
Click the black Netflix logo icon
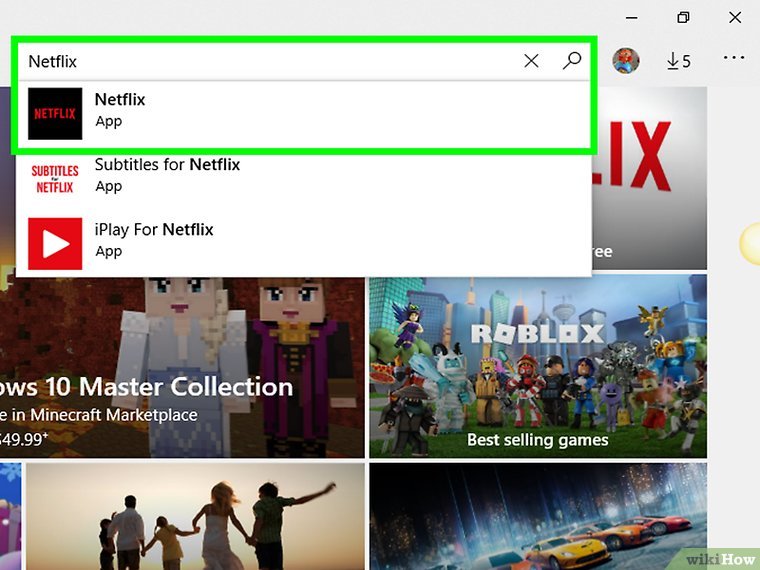click(x=55, y=113)
